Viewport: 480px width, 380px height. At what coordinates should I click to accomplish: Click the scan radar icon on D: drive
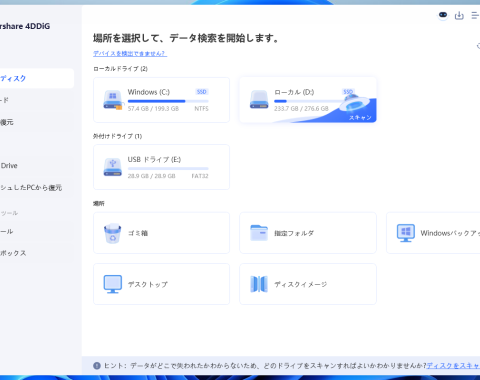tap(354, 103)
